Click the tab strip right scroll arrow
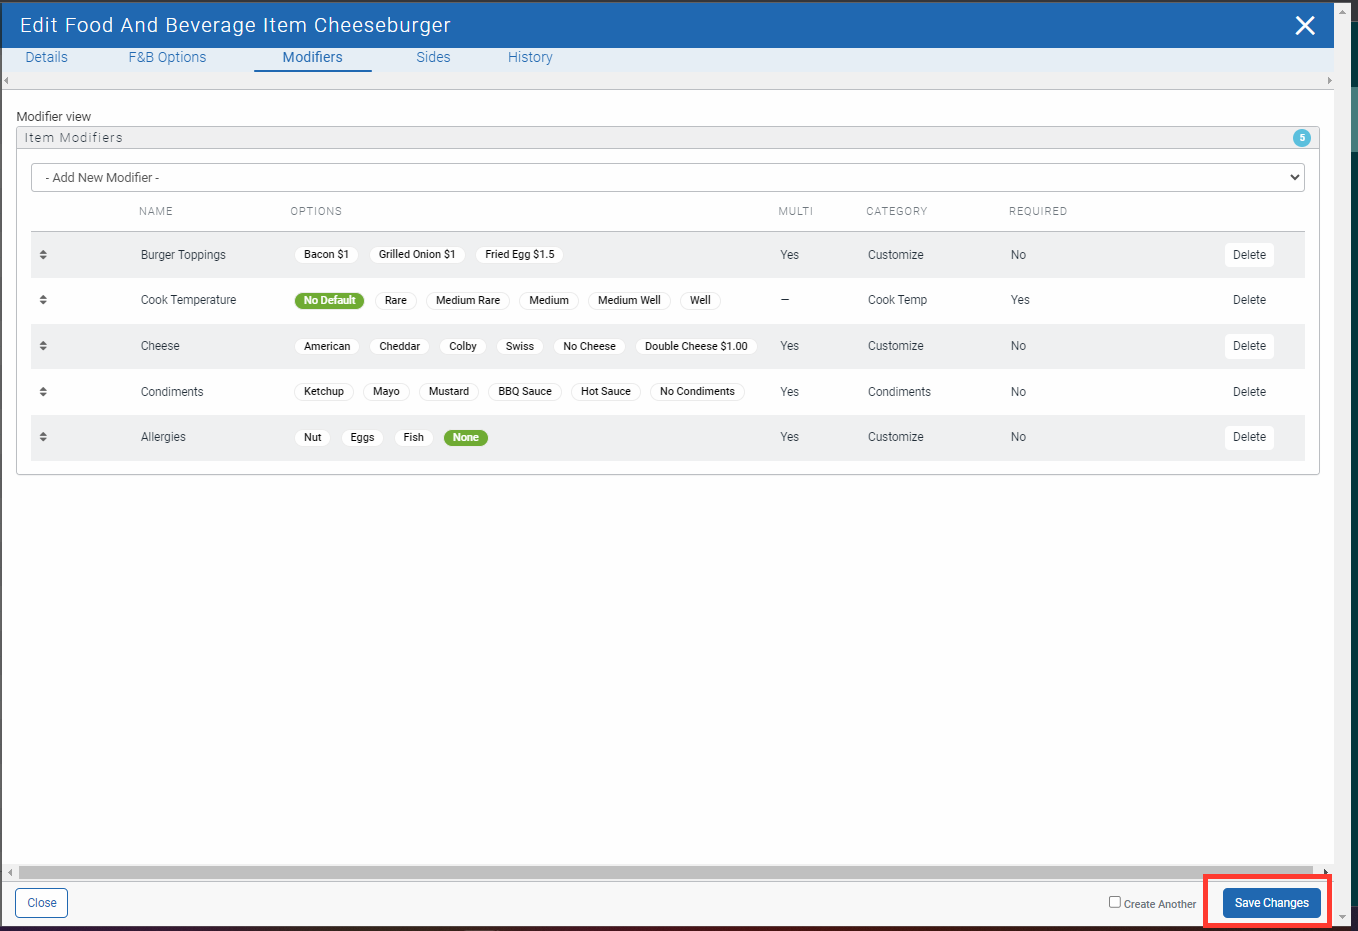This screenshot has height=931, width=1358. (x=1329, y=81)
